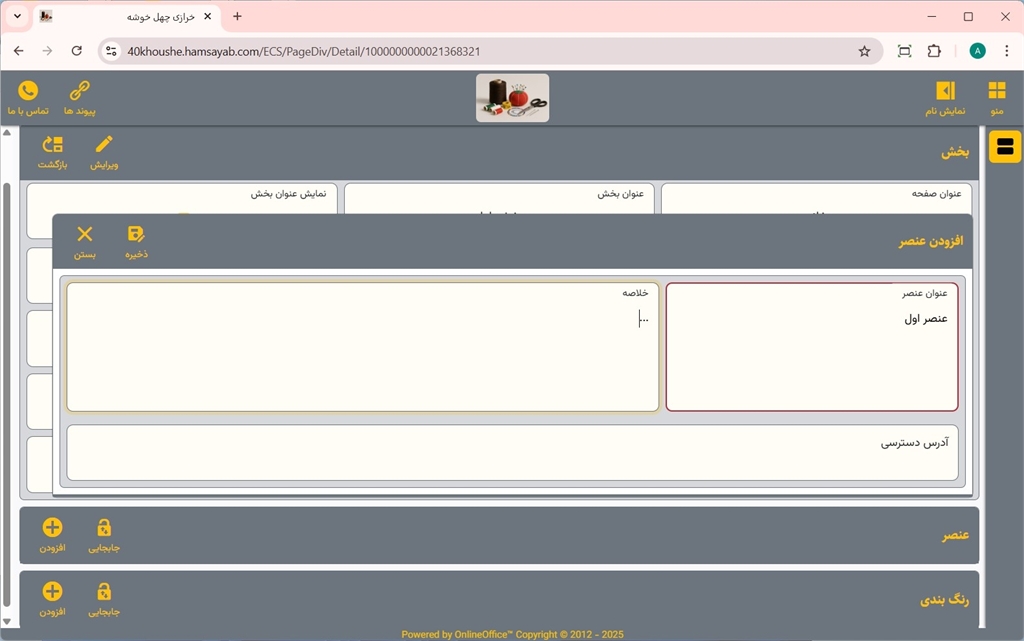Click the Access Address (آدرس دسترسی) field

tap(512, 453)
